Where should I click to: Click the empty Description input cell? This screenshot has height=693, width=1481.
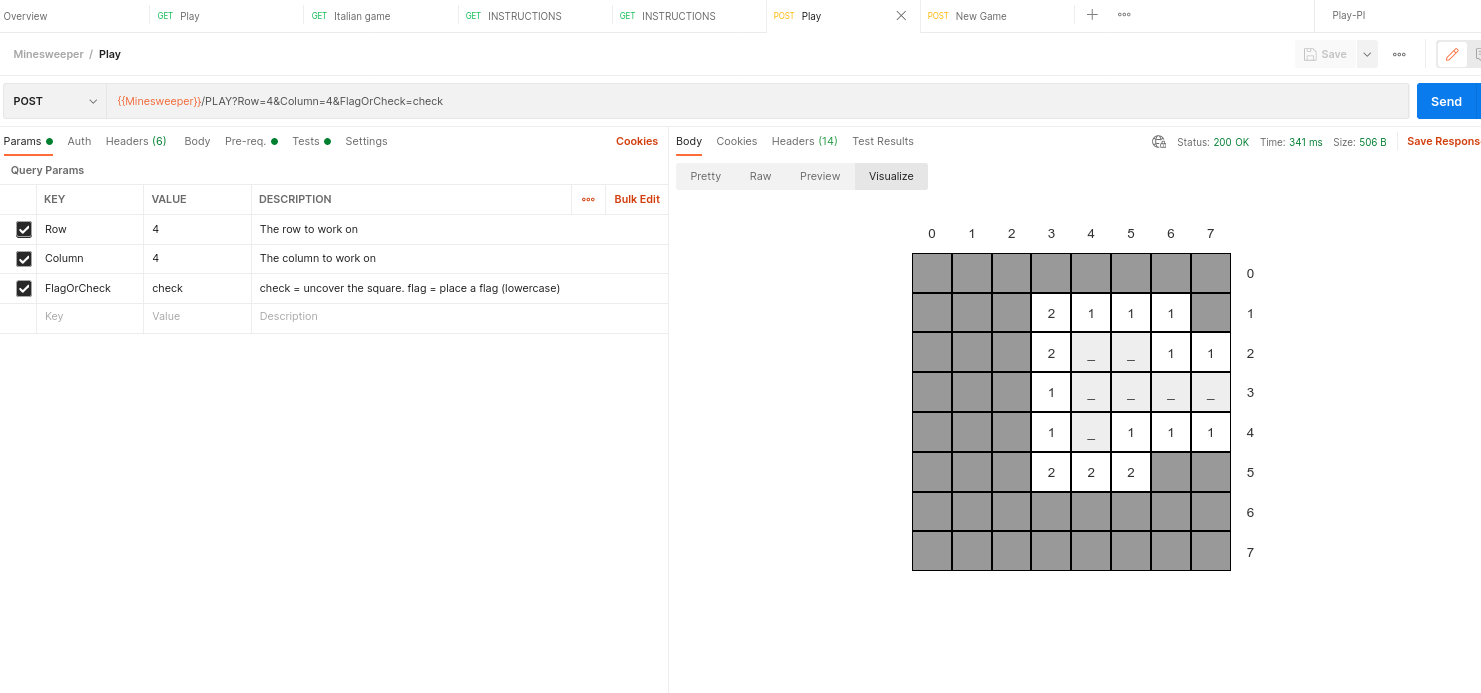point(460,317)
